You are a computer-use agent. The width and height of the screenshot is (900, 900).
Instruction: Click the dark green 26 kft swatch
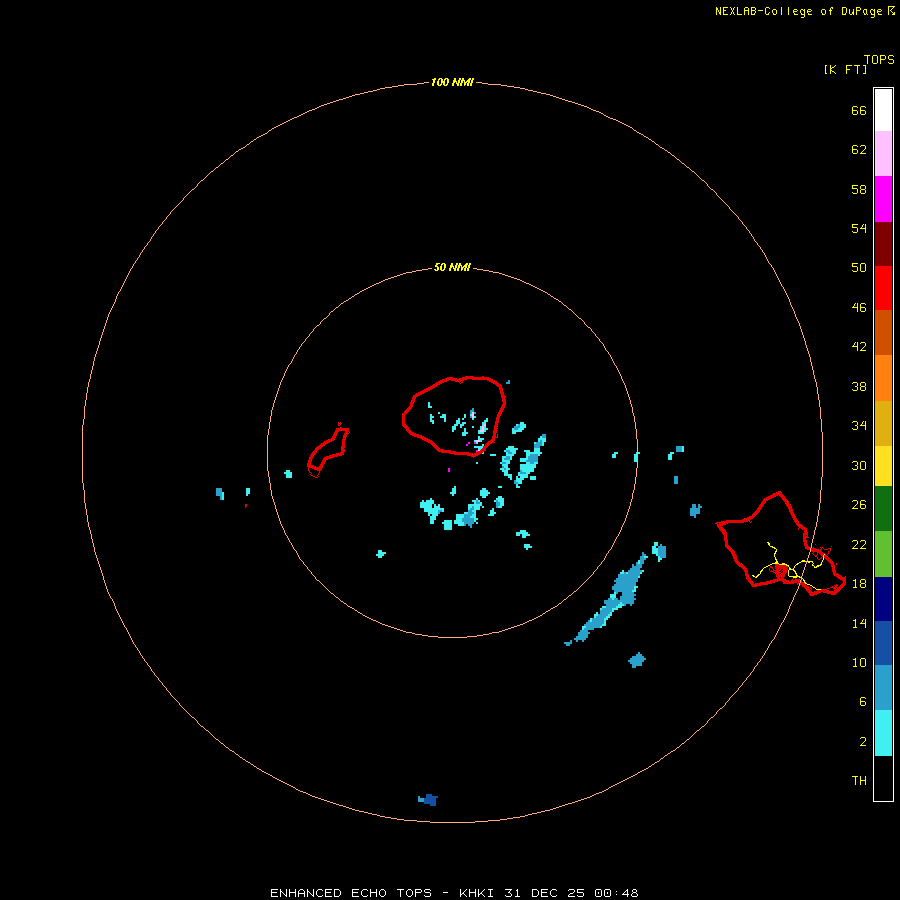click(883, 509)
